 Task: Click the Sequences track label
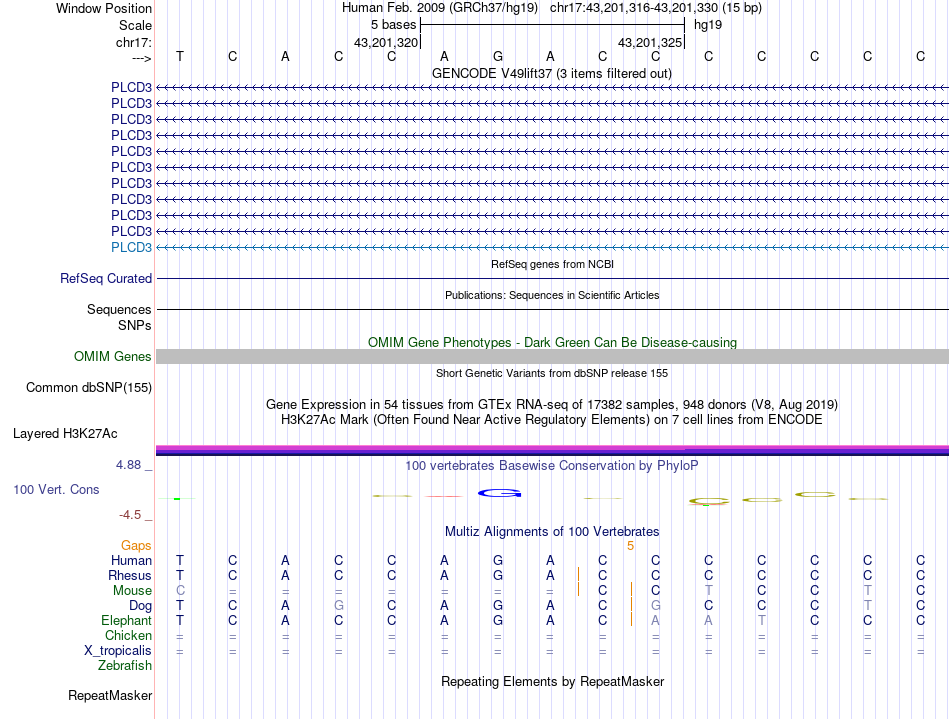pos(119,310)
